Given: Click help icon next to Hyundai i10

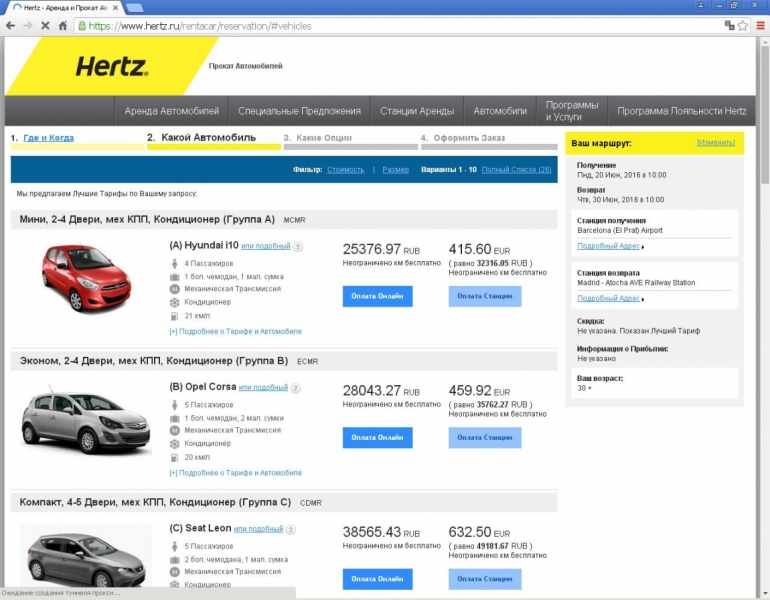Looking at the screenshot, I should [x=298, y=247].
